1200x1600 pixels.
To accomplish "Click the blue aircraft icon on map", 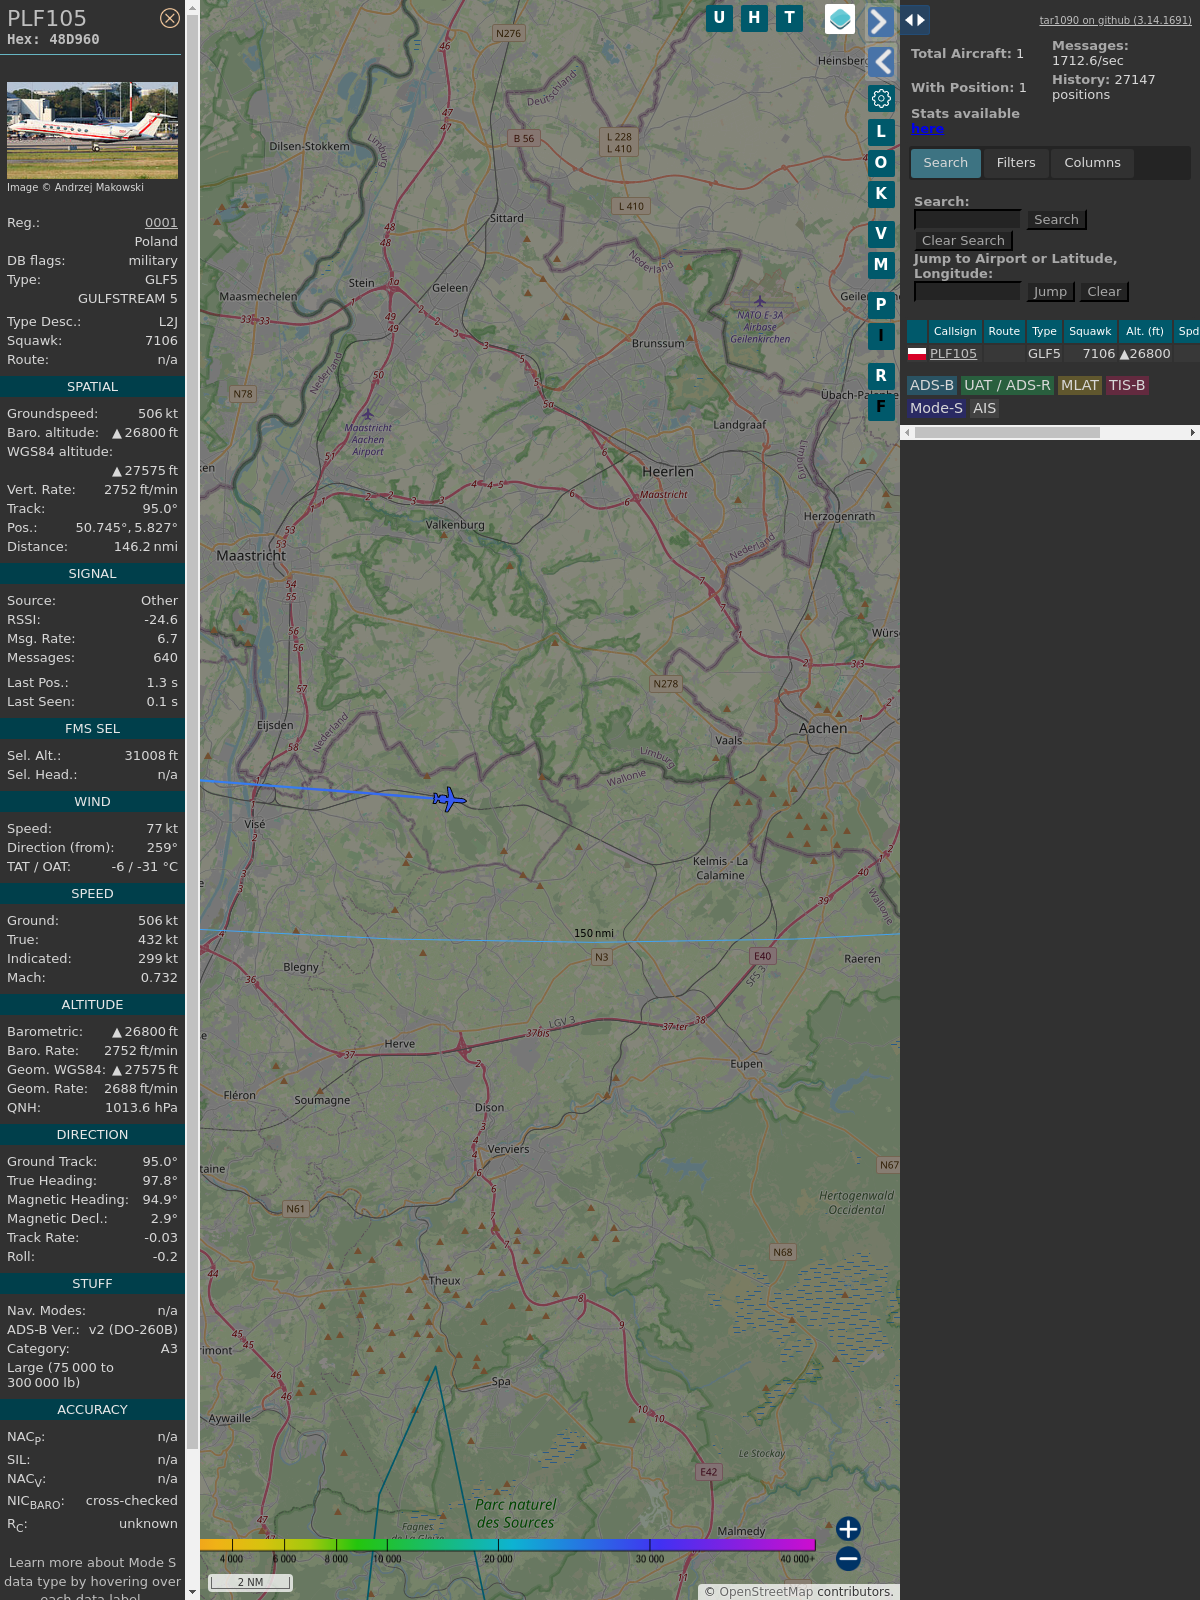I will (449, 799).
